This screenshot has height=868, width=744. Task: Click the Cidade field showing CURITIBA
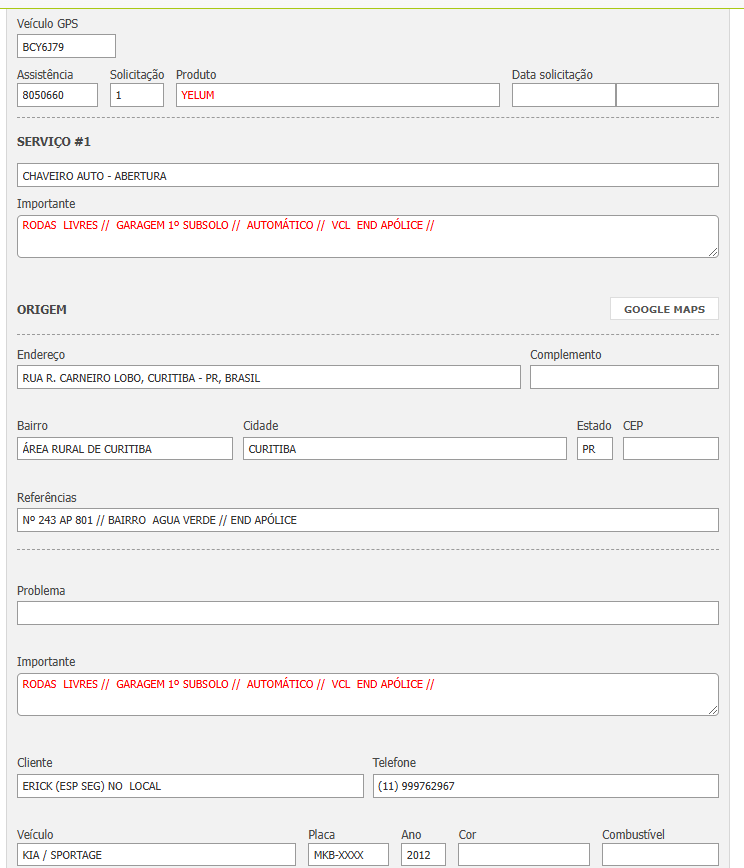(x=404, y=449)
